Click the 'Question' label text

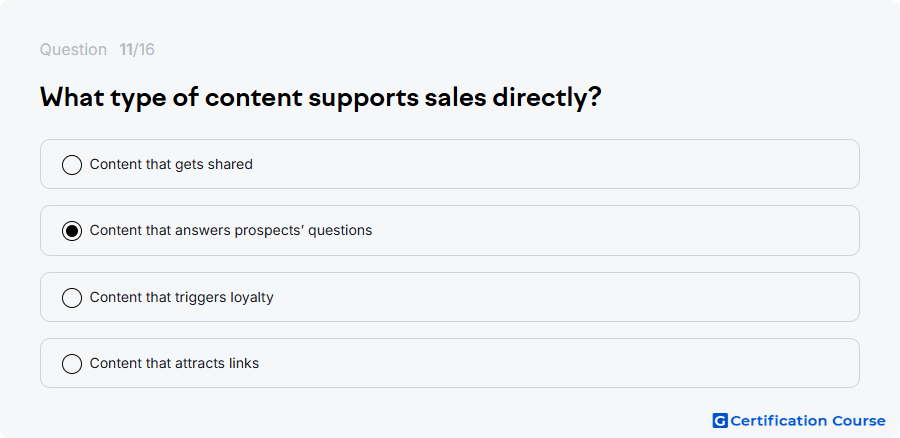point(73,50)
